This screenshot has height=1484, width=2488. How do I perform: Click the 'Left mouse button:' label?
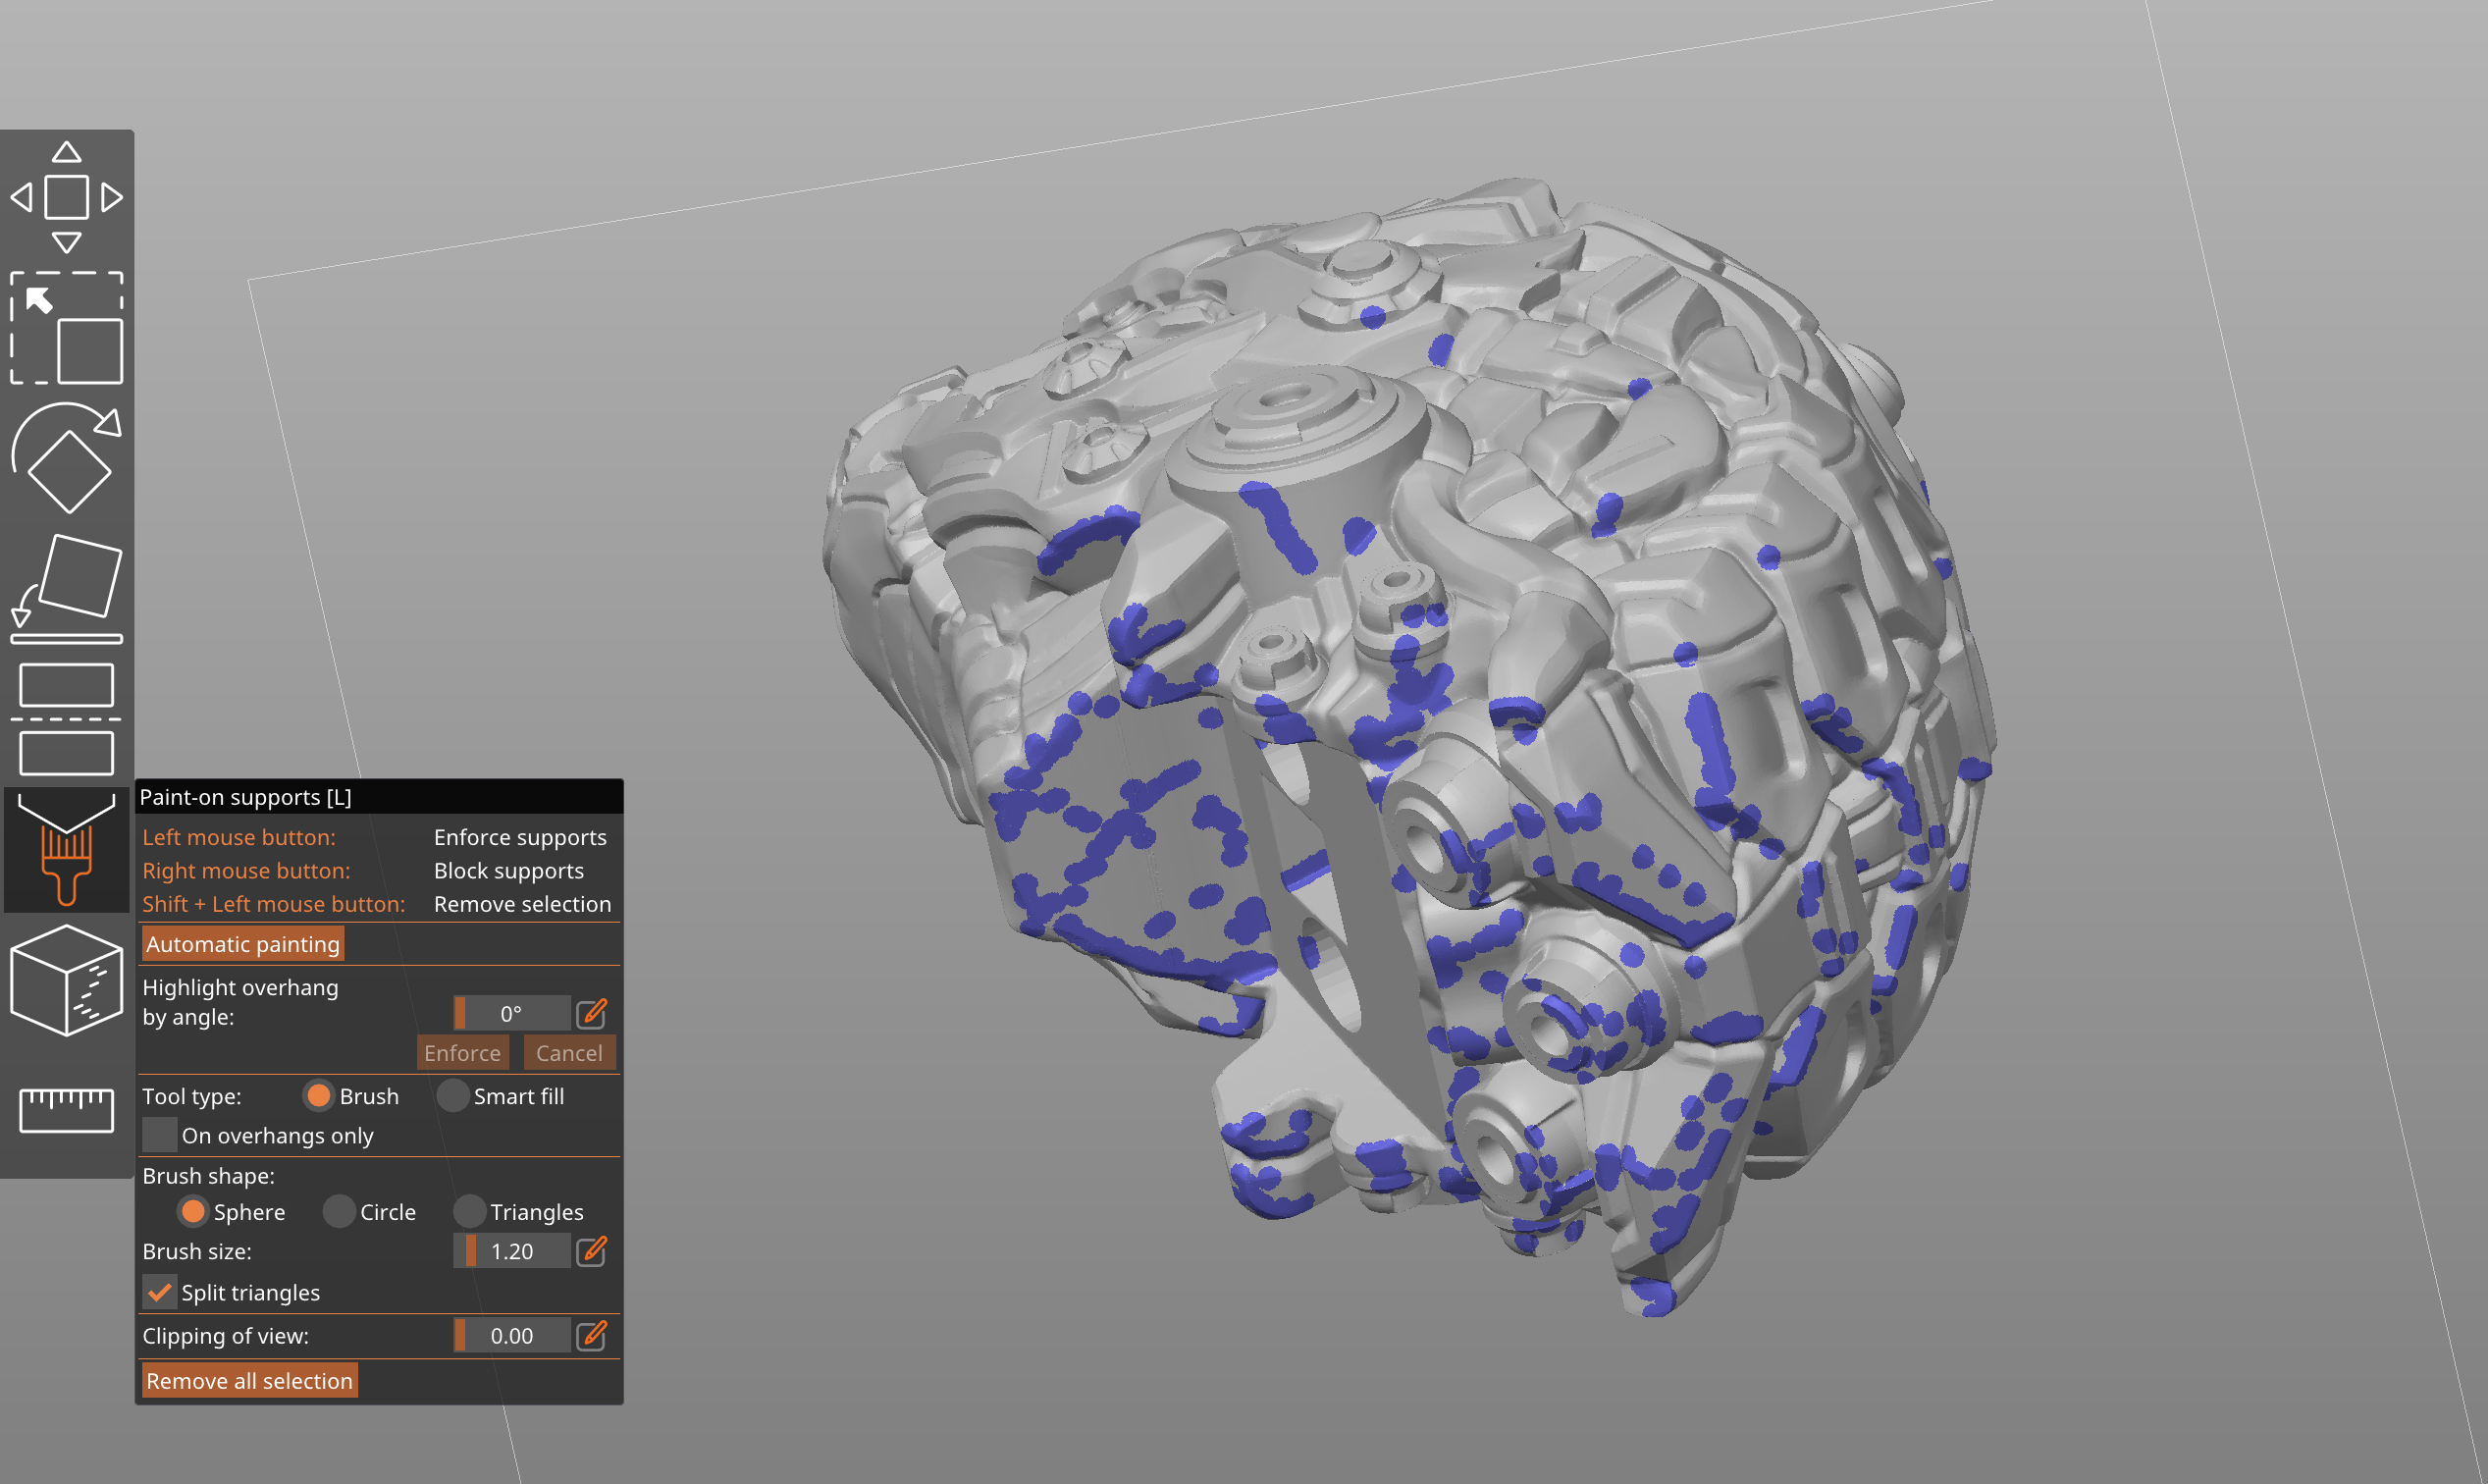[x=239, y=837]
